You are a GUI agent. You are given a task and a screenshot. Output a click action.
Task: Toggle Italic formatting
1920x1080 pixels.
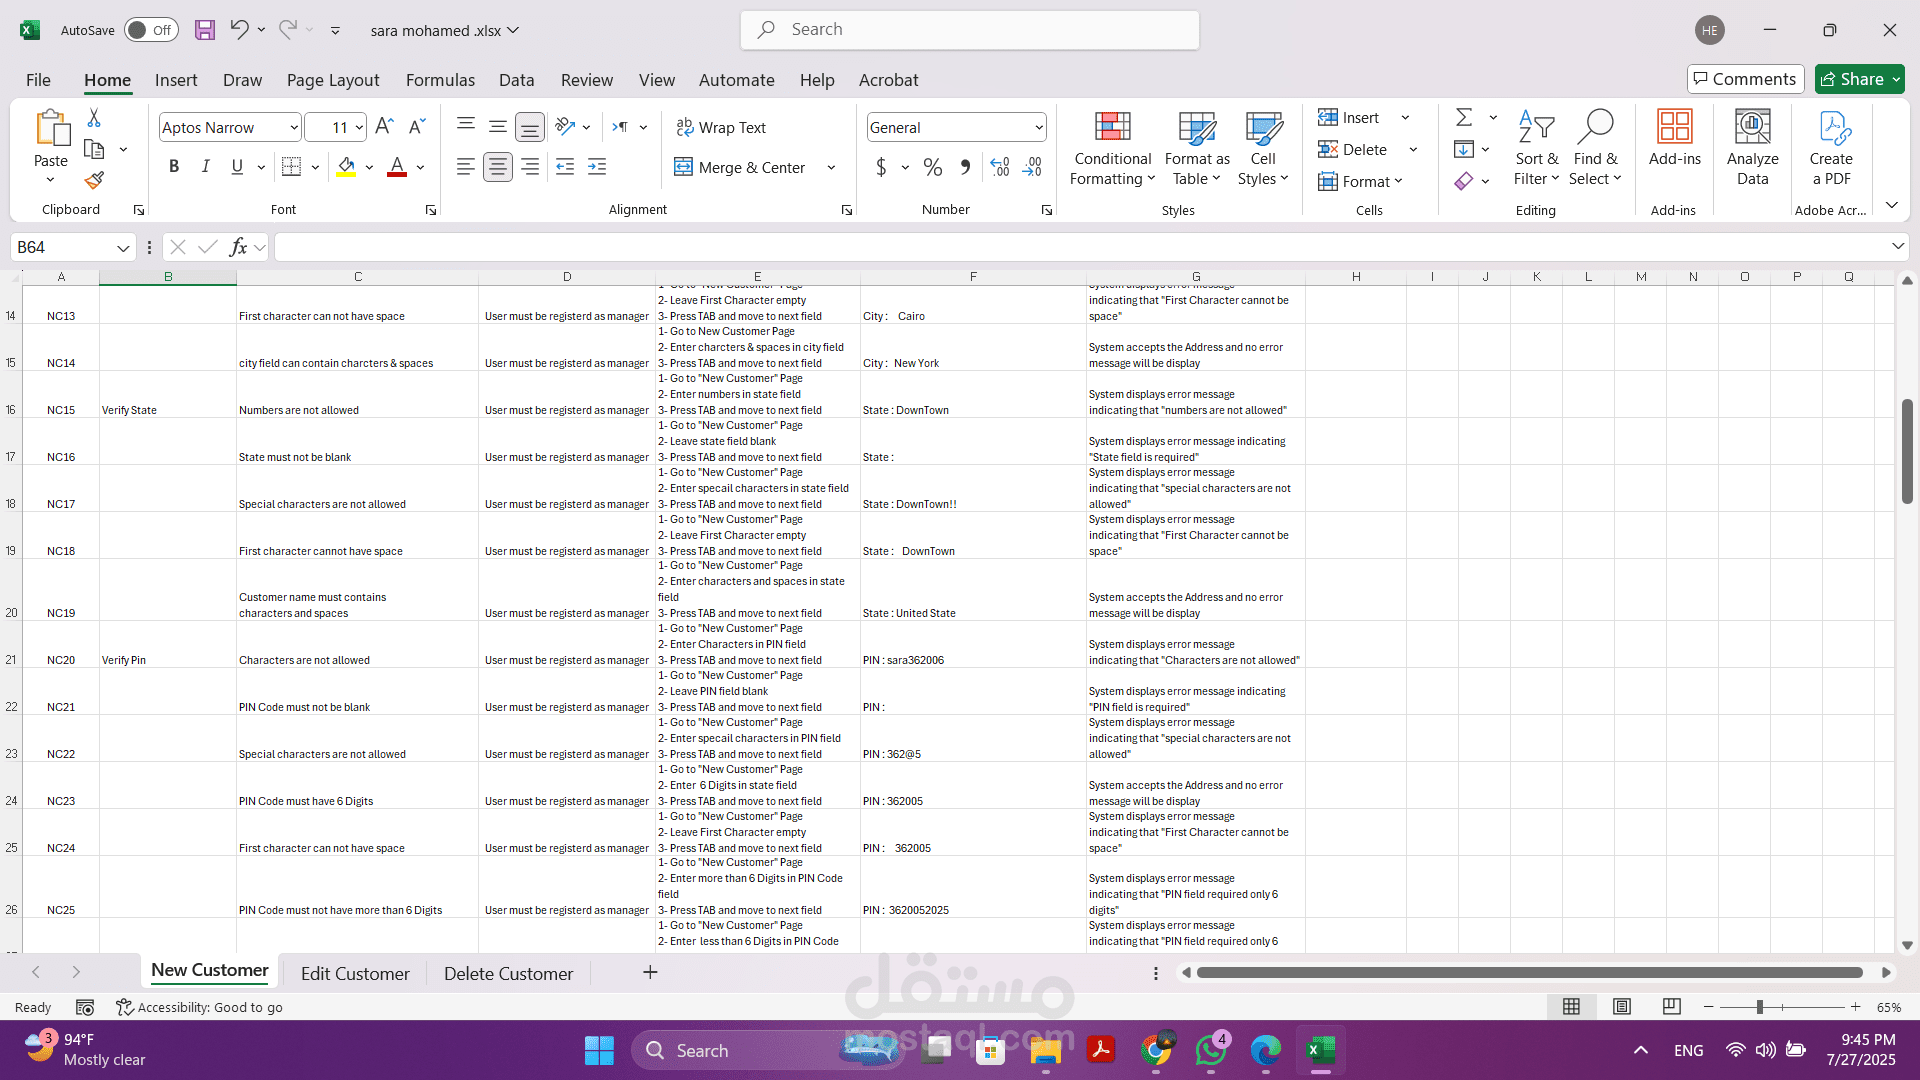(205, 167)
